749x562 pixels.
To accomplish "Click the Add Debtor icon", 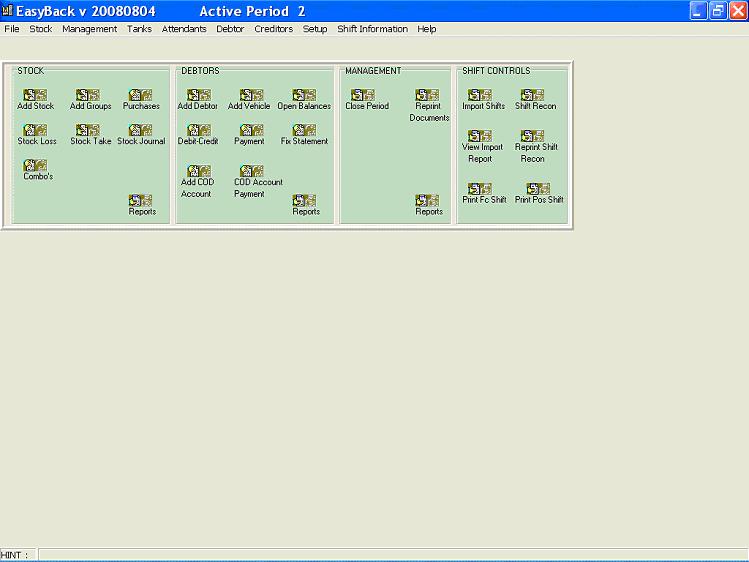I will pyautogui.click(x=199, y=95).
